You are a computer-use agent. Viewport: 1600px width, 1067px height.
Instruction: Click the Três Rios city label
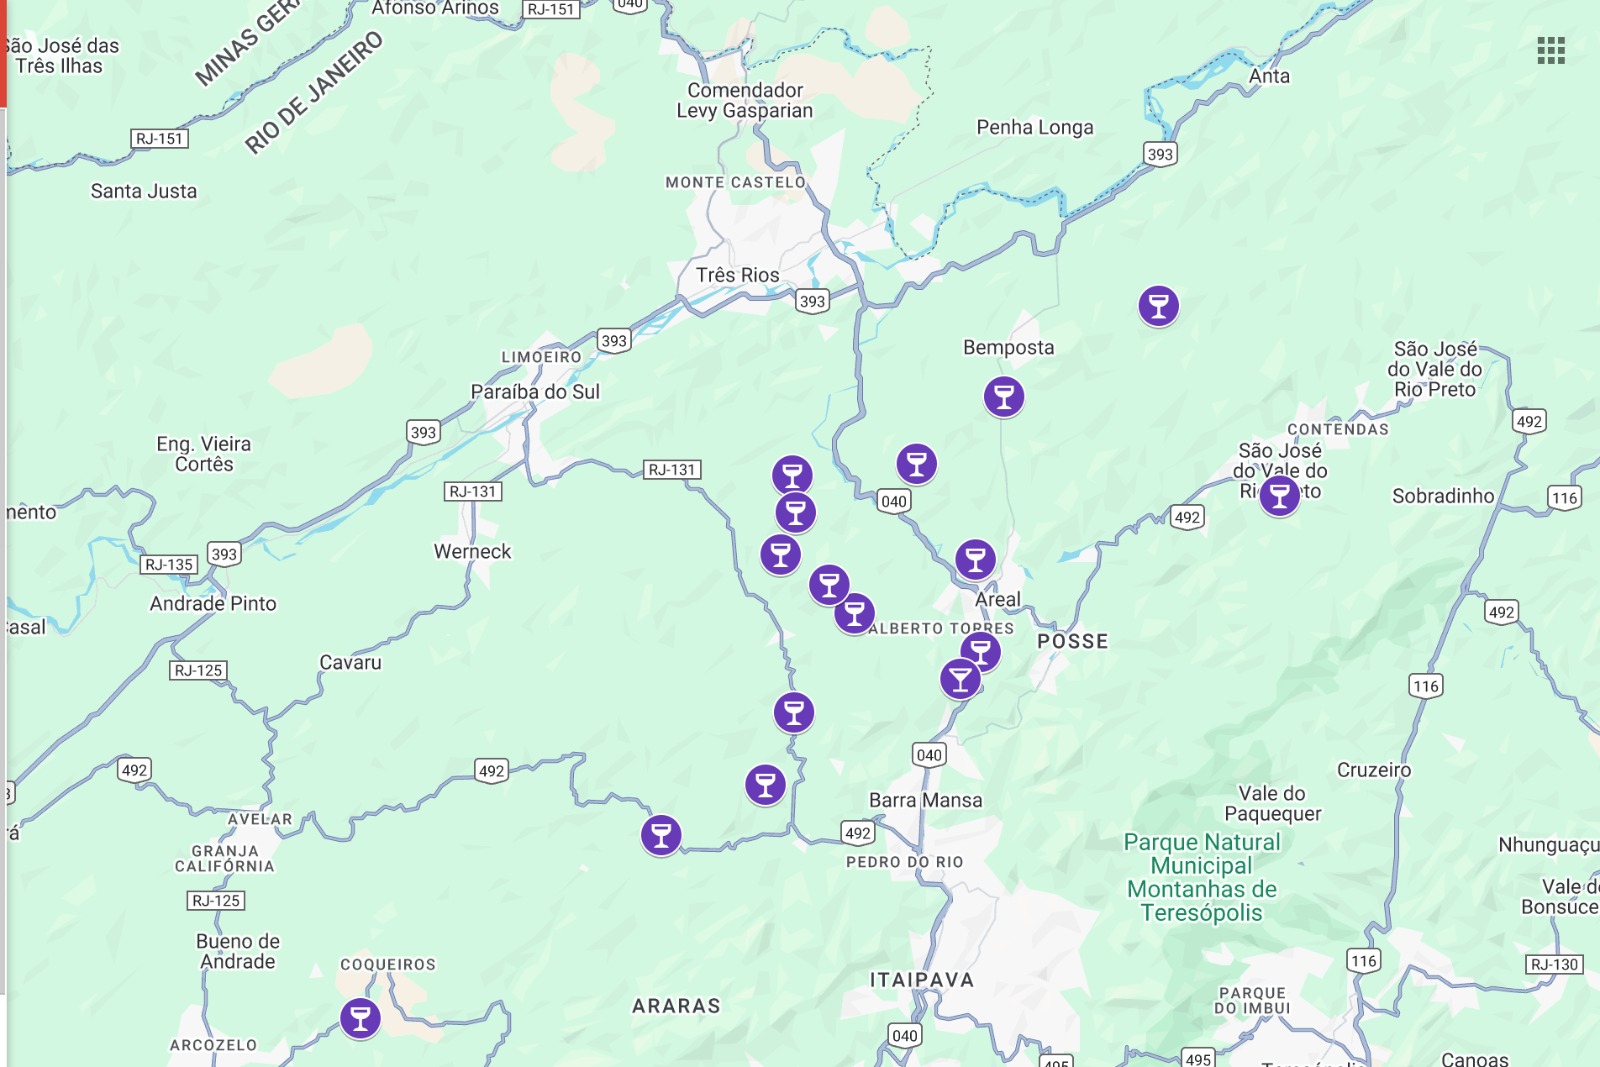point(738,275)
